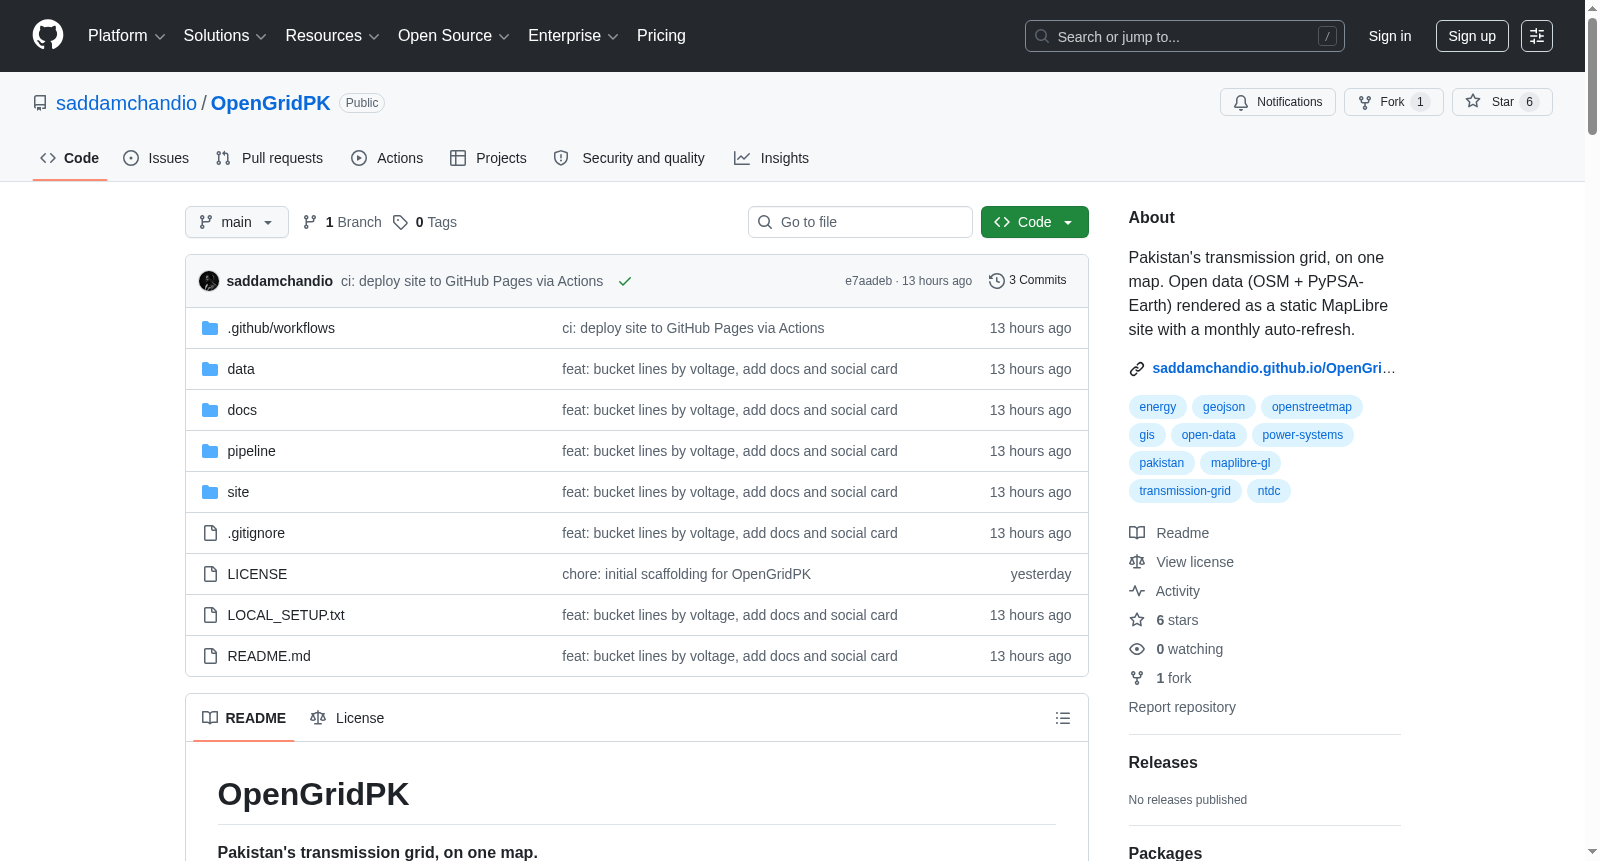Open the green Code dropdown button
The height and width of the screenshot is (861, 1600).
(1035, 222)
